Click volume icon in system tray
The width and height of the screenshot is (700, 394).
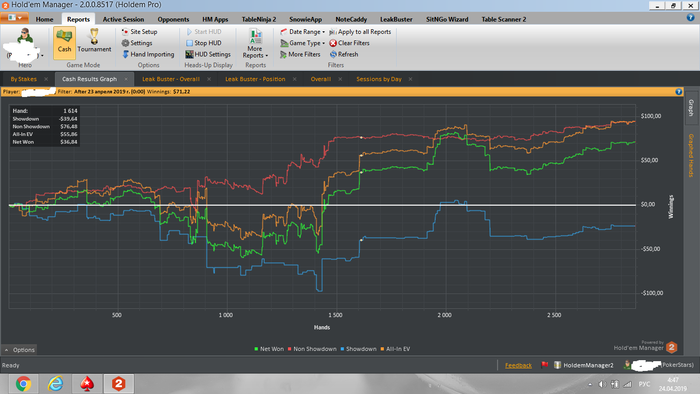coord(602,384)
